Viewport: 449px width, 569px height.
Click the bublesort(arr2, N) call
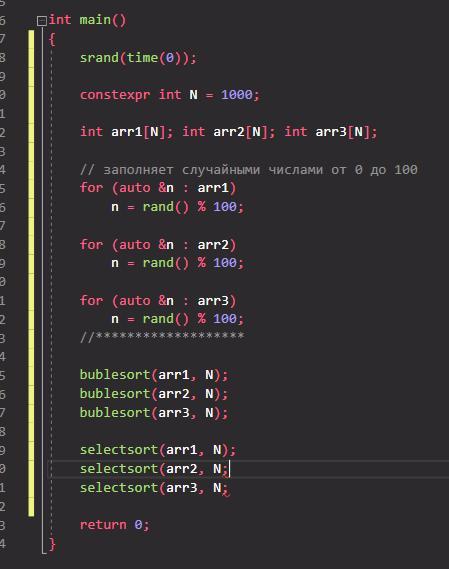(154, 394)
